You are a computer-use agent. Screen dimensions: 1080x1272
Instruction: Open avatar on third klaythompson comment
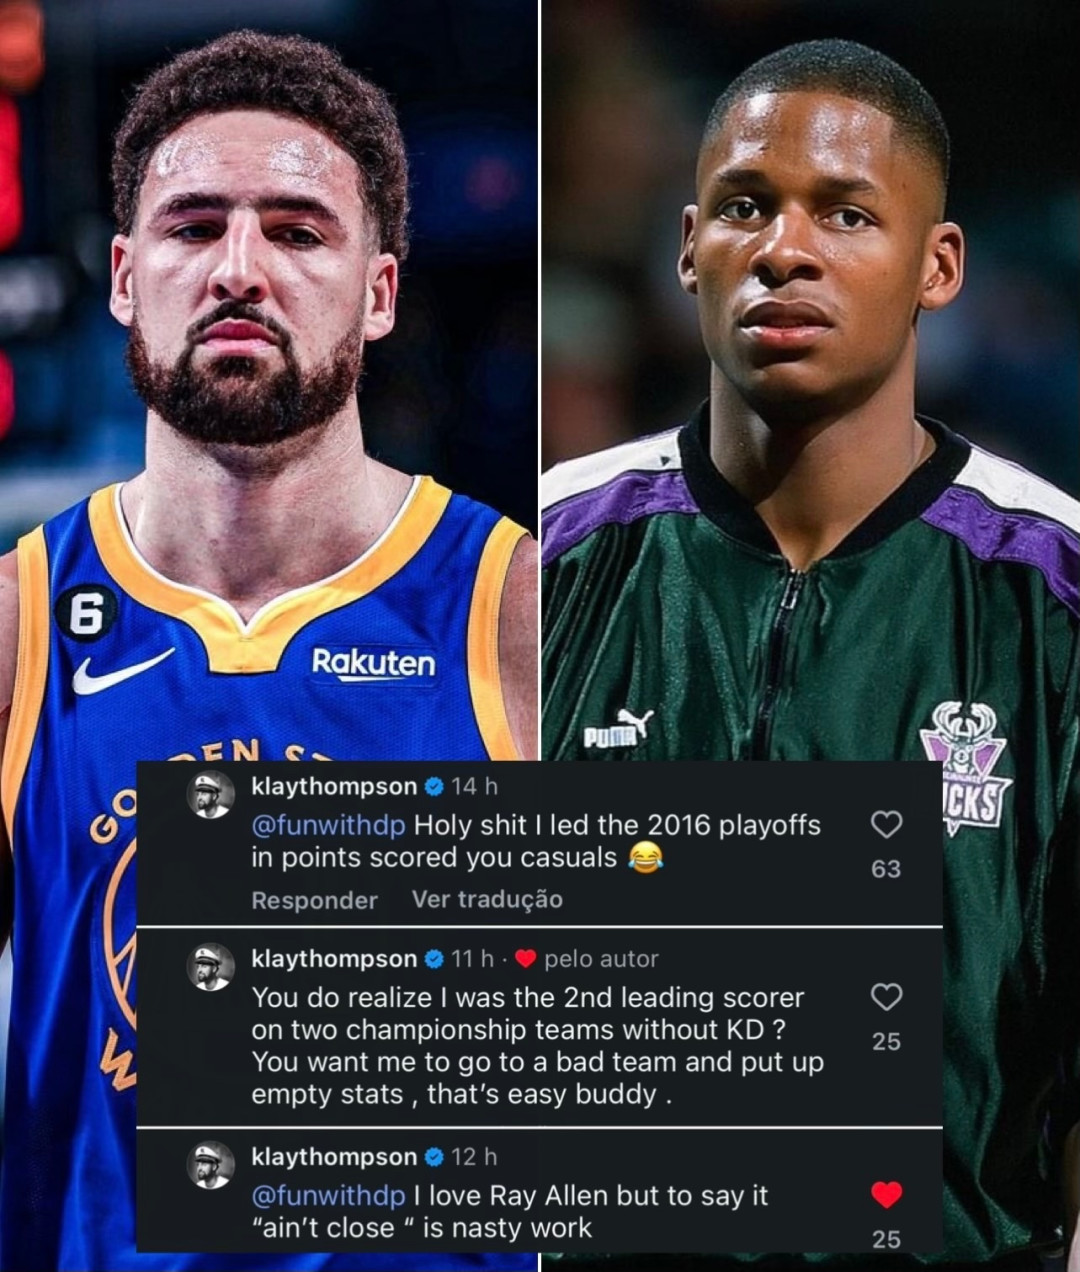[x=211, y=1166]
